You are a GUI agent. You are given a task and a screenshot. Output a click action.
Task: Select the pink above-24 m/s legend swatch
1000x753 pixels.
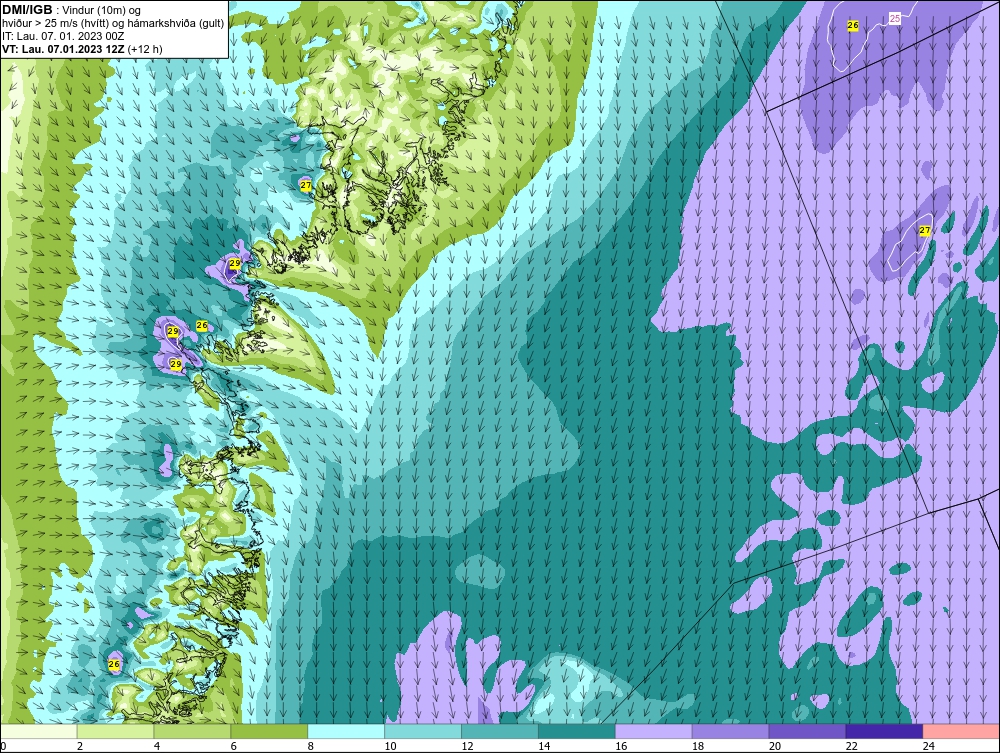click(x=962, y=731)
